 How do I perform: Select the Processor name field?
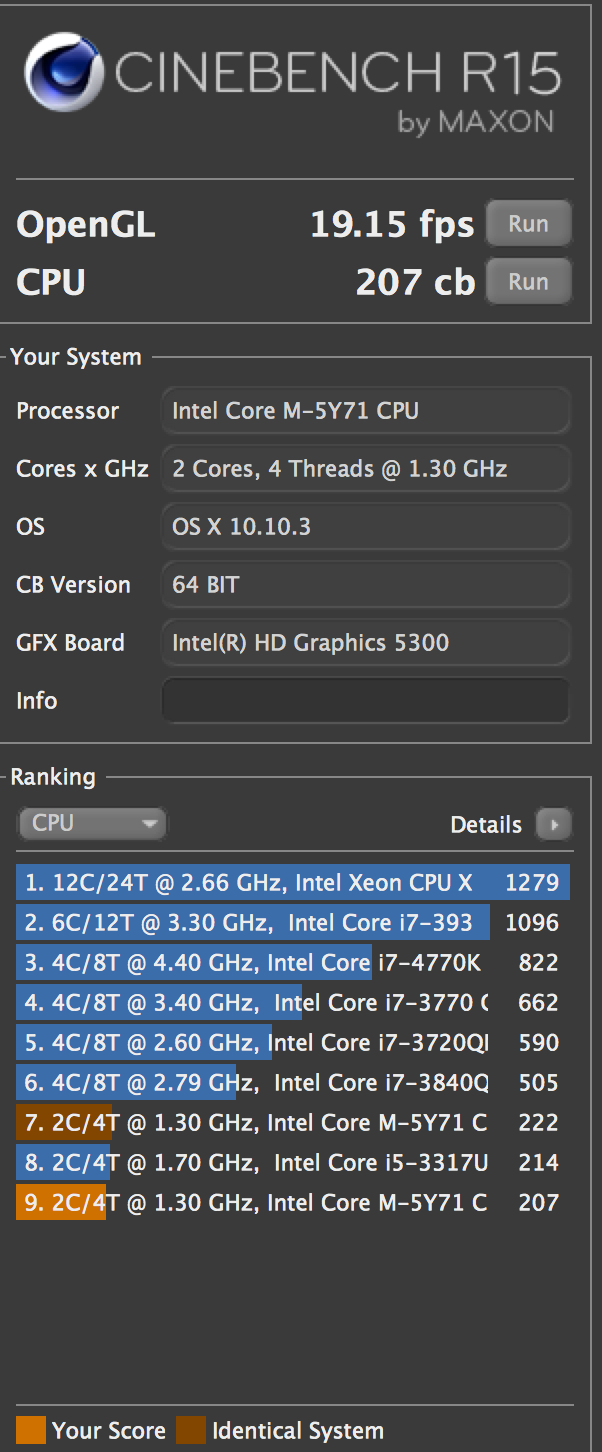click(365, 411)
